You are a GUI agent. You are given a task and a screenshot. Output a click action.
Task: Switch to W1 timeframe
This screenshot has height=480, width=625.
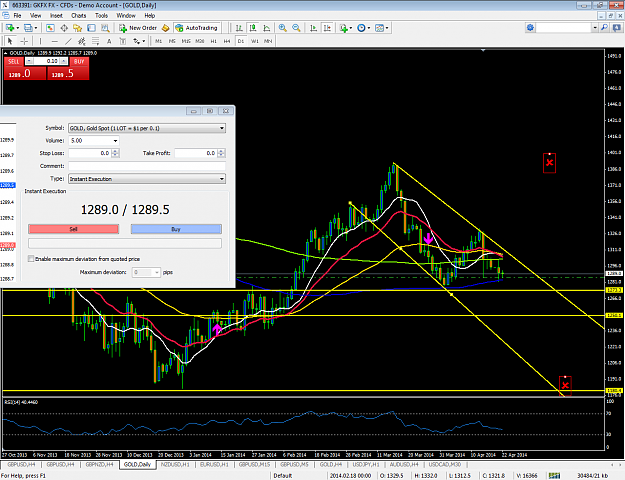tap(254, 41)
